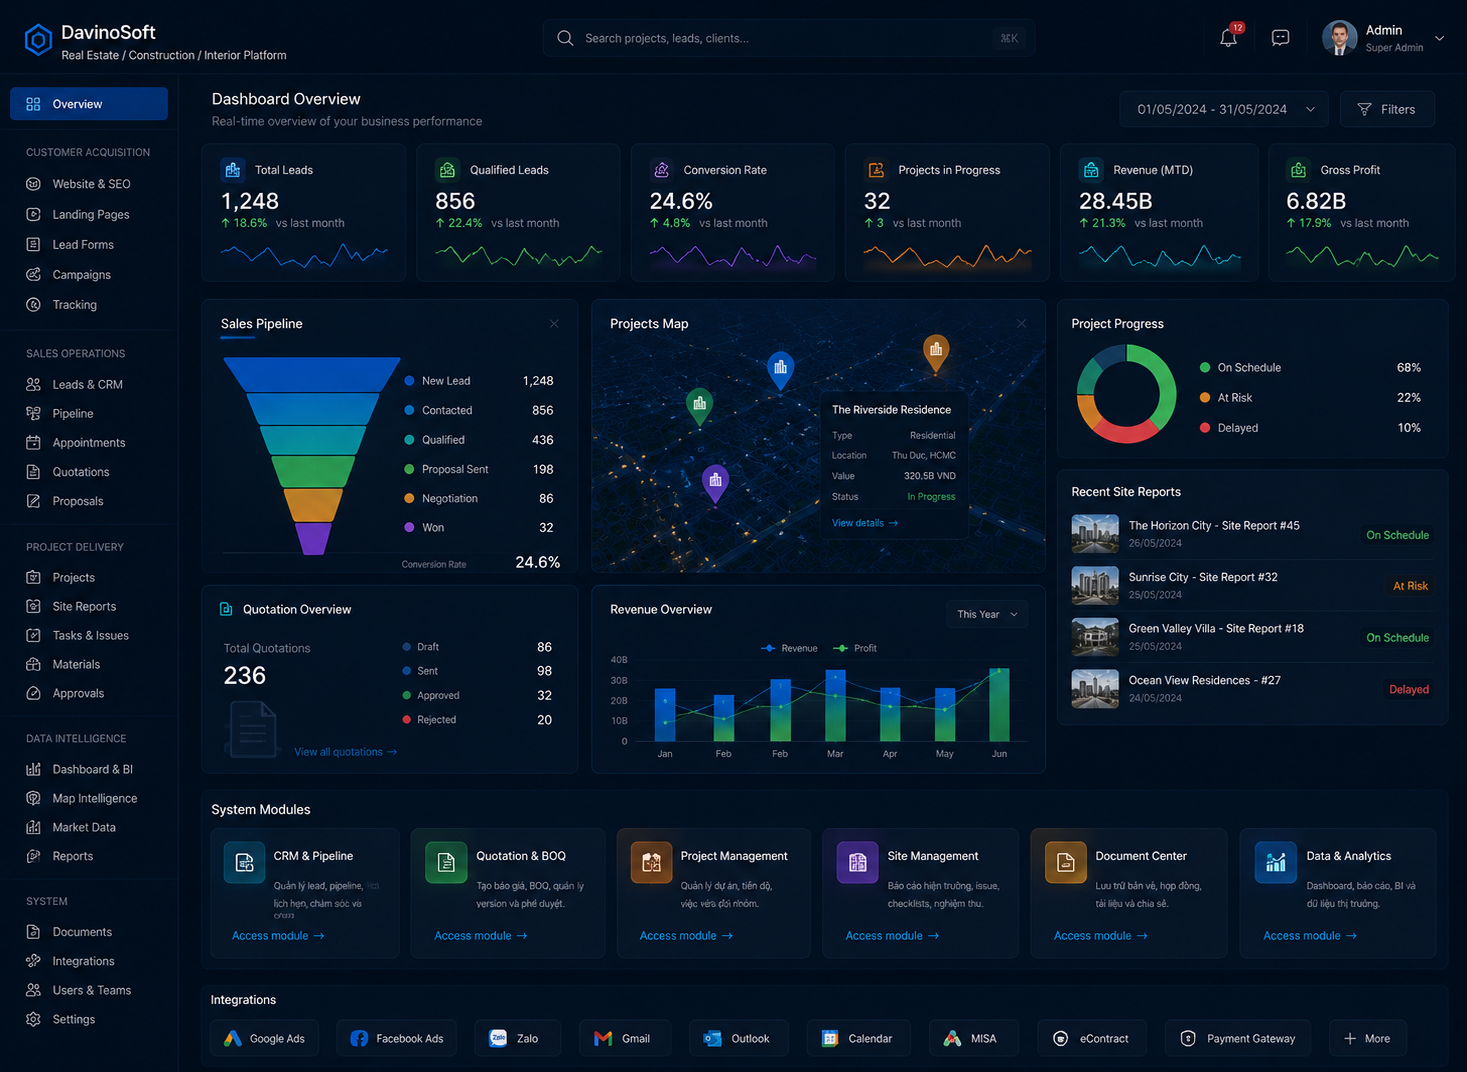Click the Jun bar in revenue chart
This screenshot has height=1072, width=1467.
tap(999, 704)
